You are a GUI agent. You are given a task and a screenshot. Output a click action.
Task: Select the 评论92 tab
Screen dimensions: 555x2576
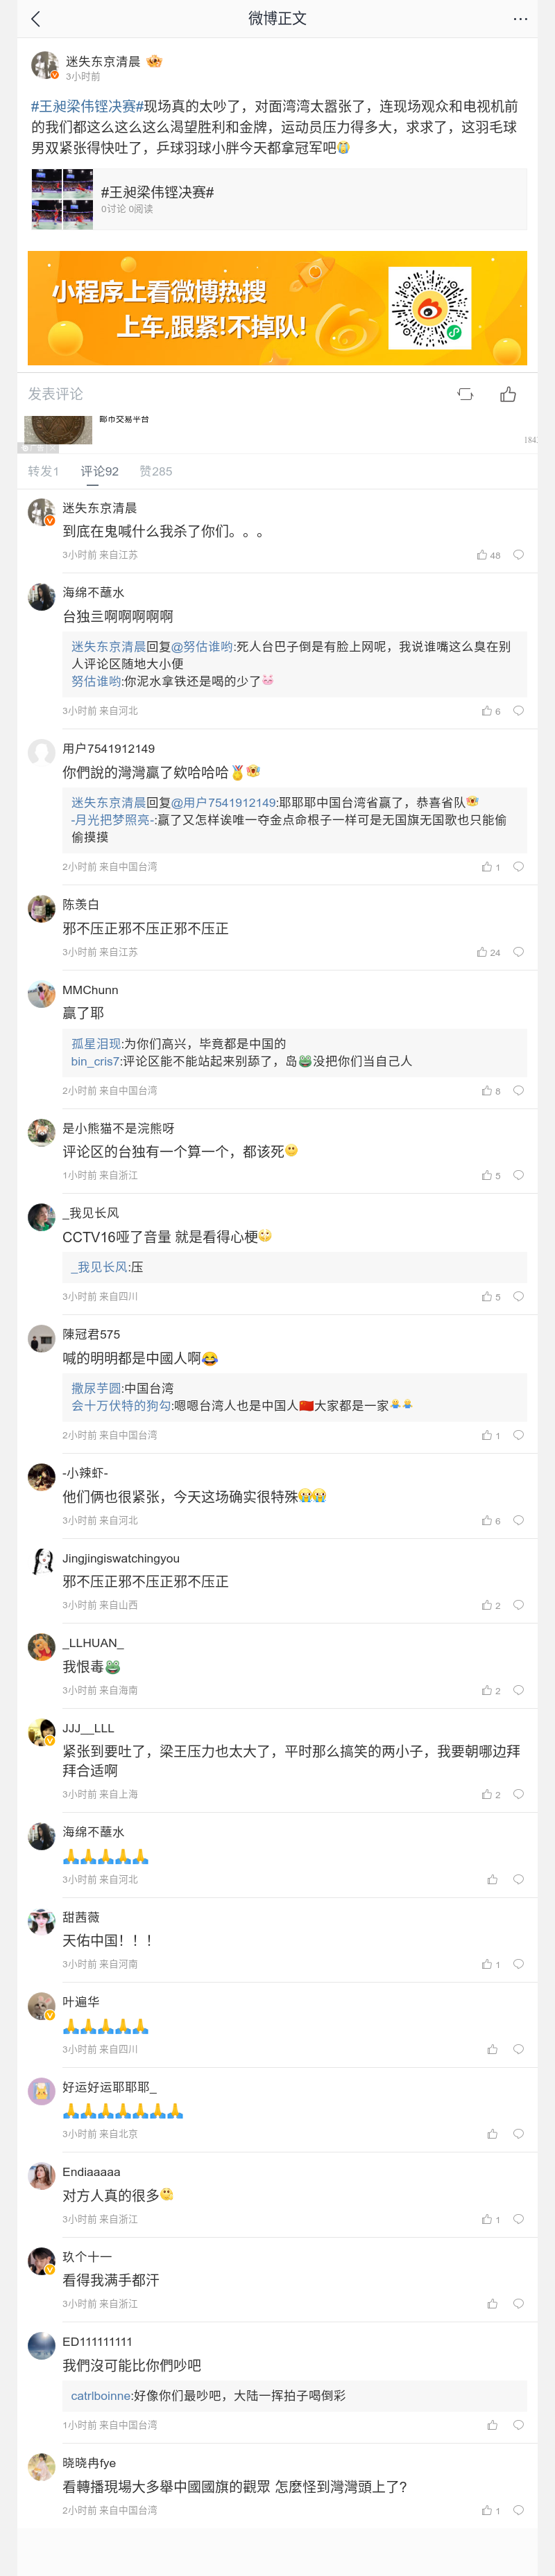(x=99, y=471)
